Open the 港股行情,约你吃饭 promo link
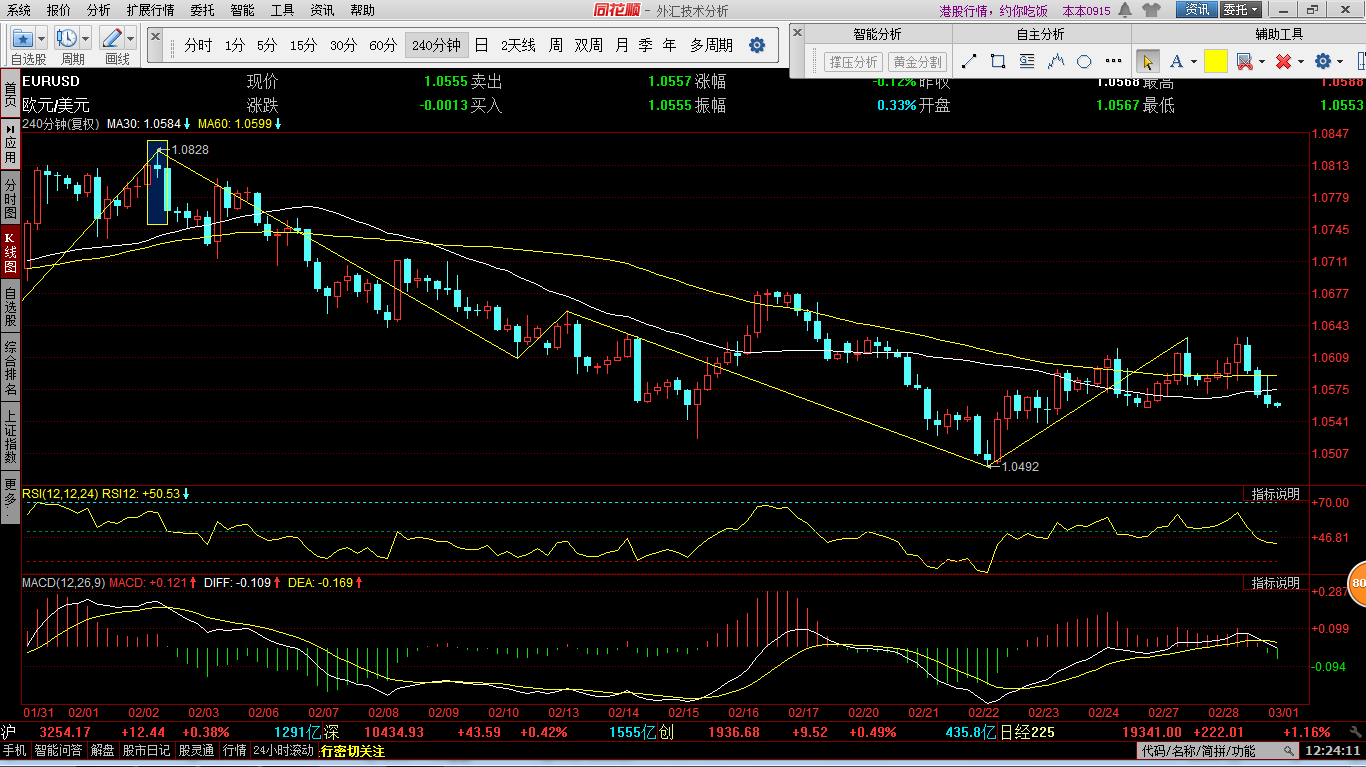The height and width of the screenshot is (767, 1366). click(x=994, y=11)
